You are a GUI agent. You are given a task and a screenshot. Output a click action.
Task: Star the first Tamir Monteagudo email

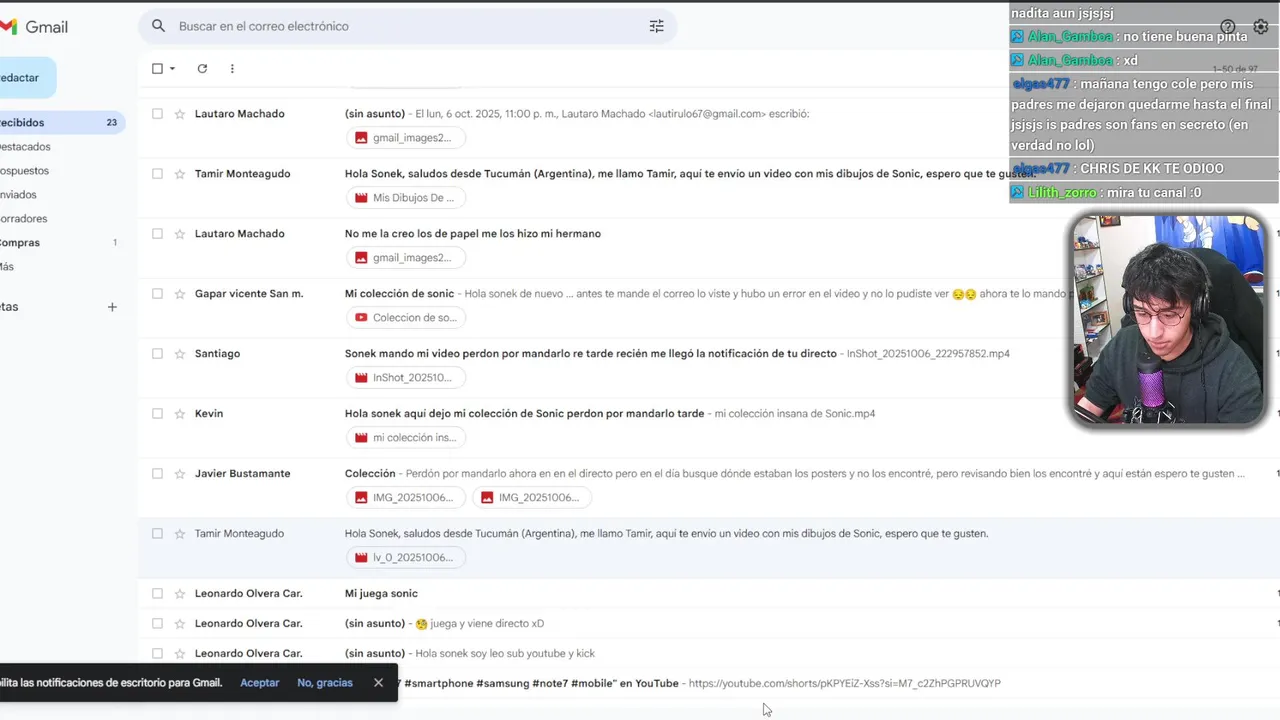180,174
